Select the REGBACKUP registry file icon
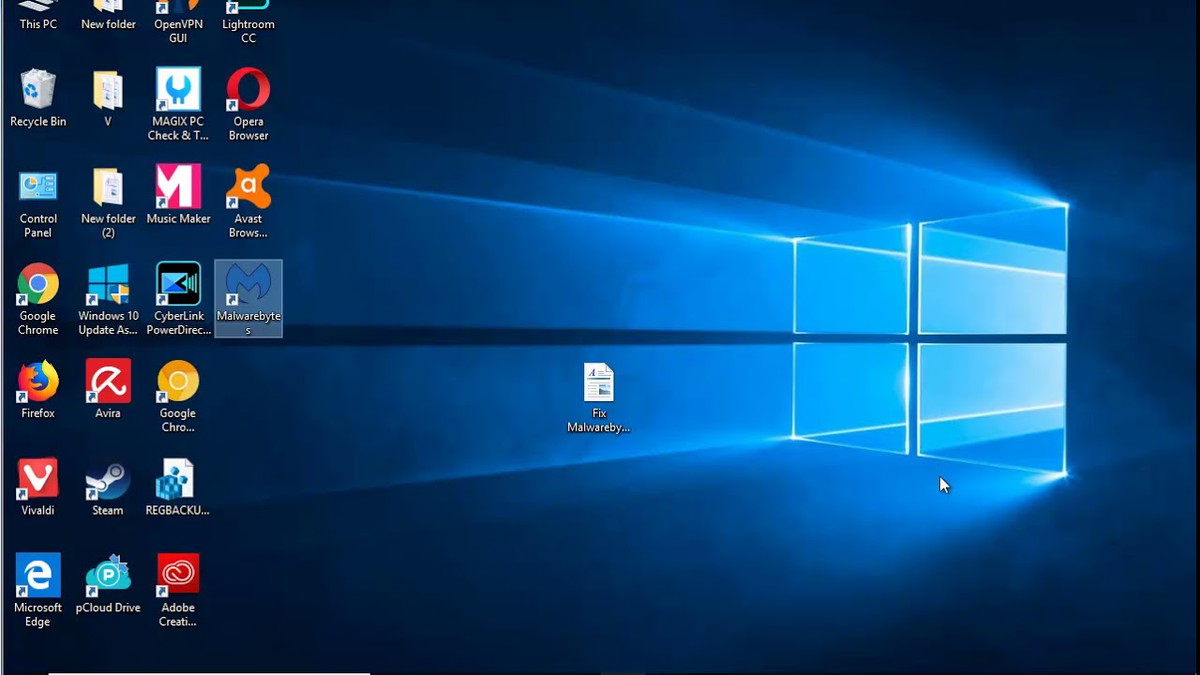 (178, 479)
